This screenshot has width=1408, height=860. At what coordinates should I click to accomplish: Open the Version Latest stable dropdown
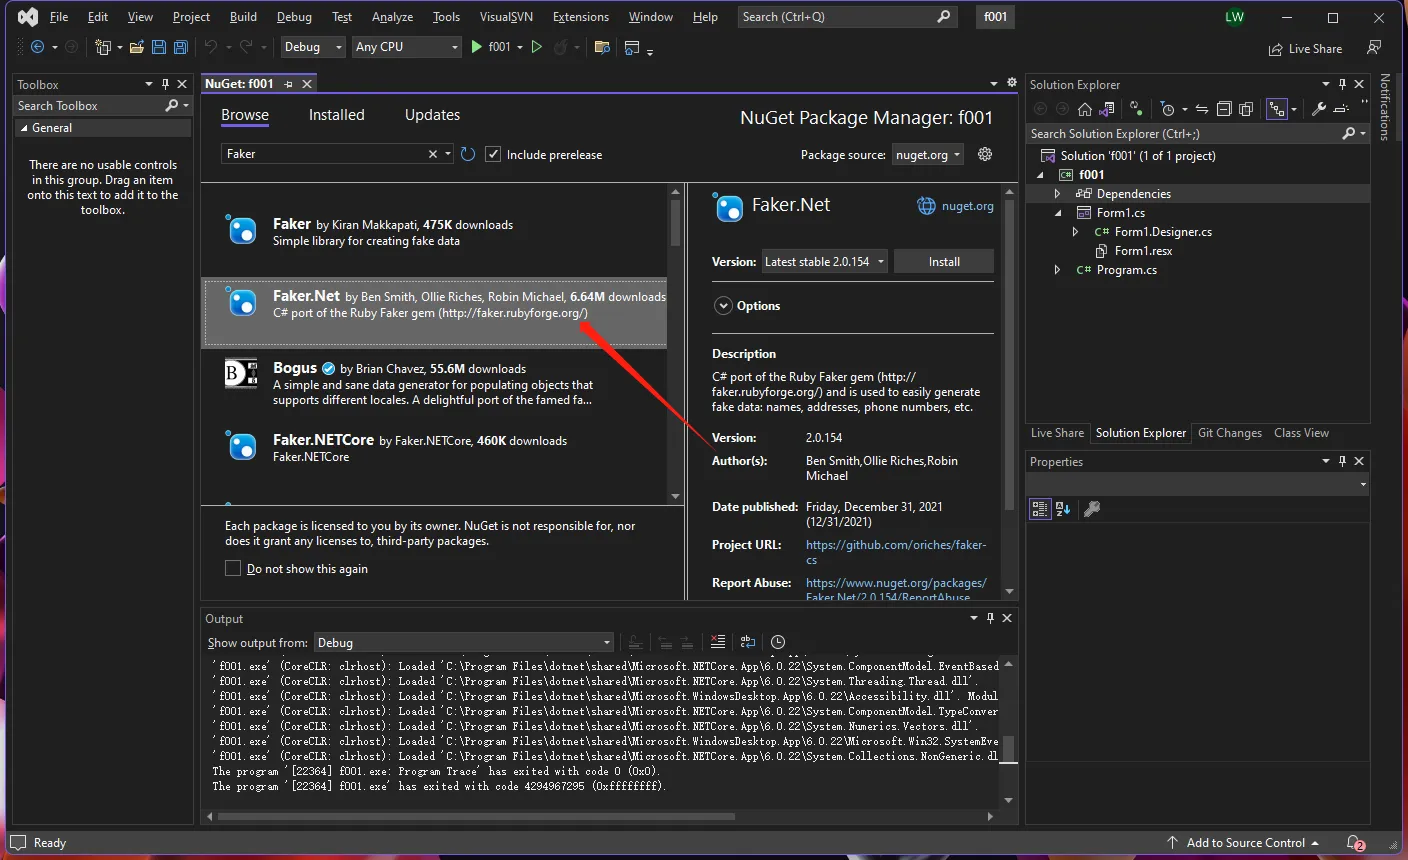(825, 262)
